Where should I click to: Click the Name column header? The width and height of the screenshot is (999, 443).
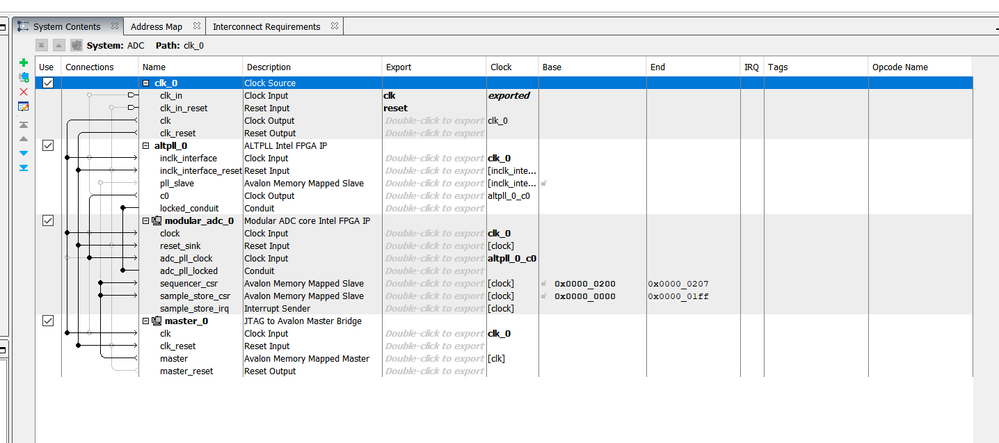point(190,67)
